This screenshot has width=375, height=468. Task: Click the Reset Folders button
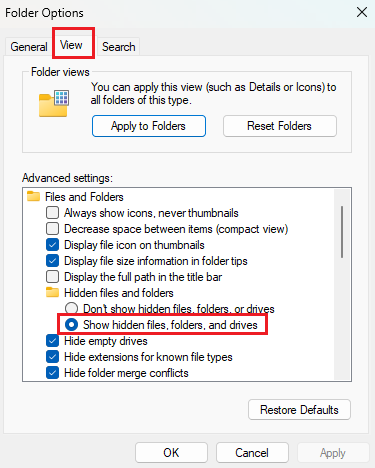[x=280, y=126]
